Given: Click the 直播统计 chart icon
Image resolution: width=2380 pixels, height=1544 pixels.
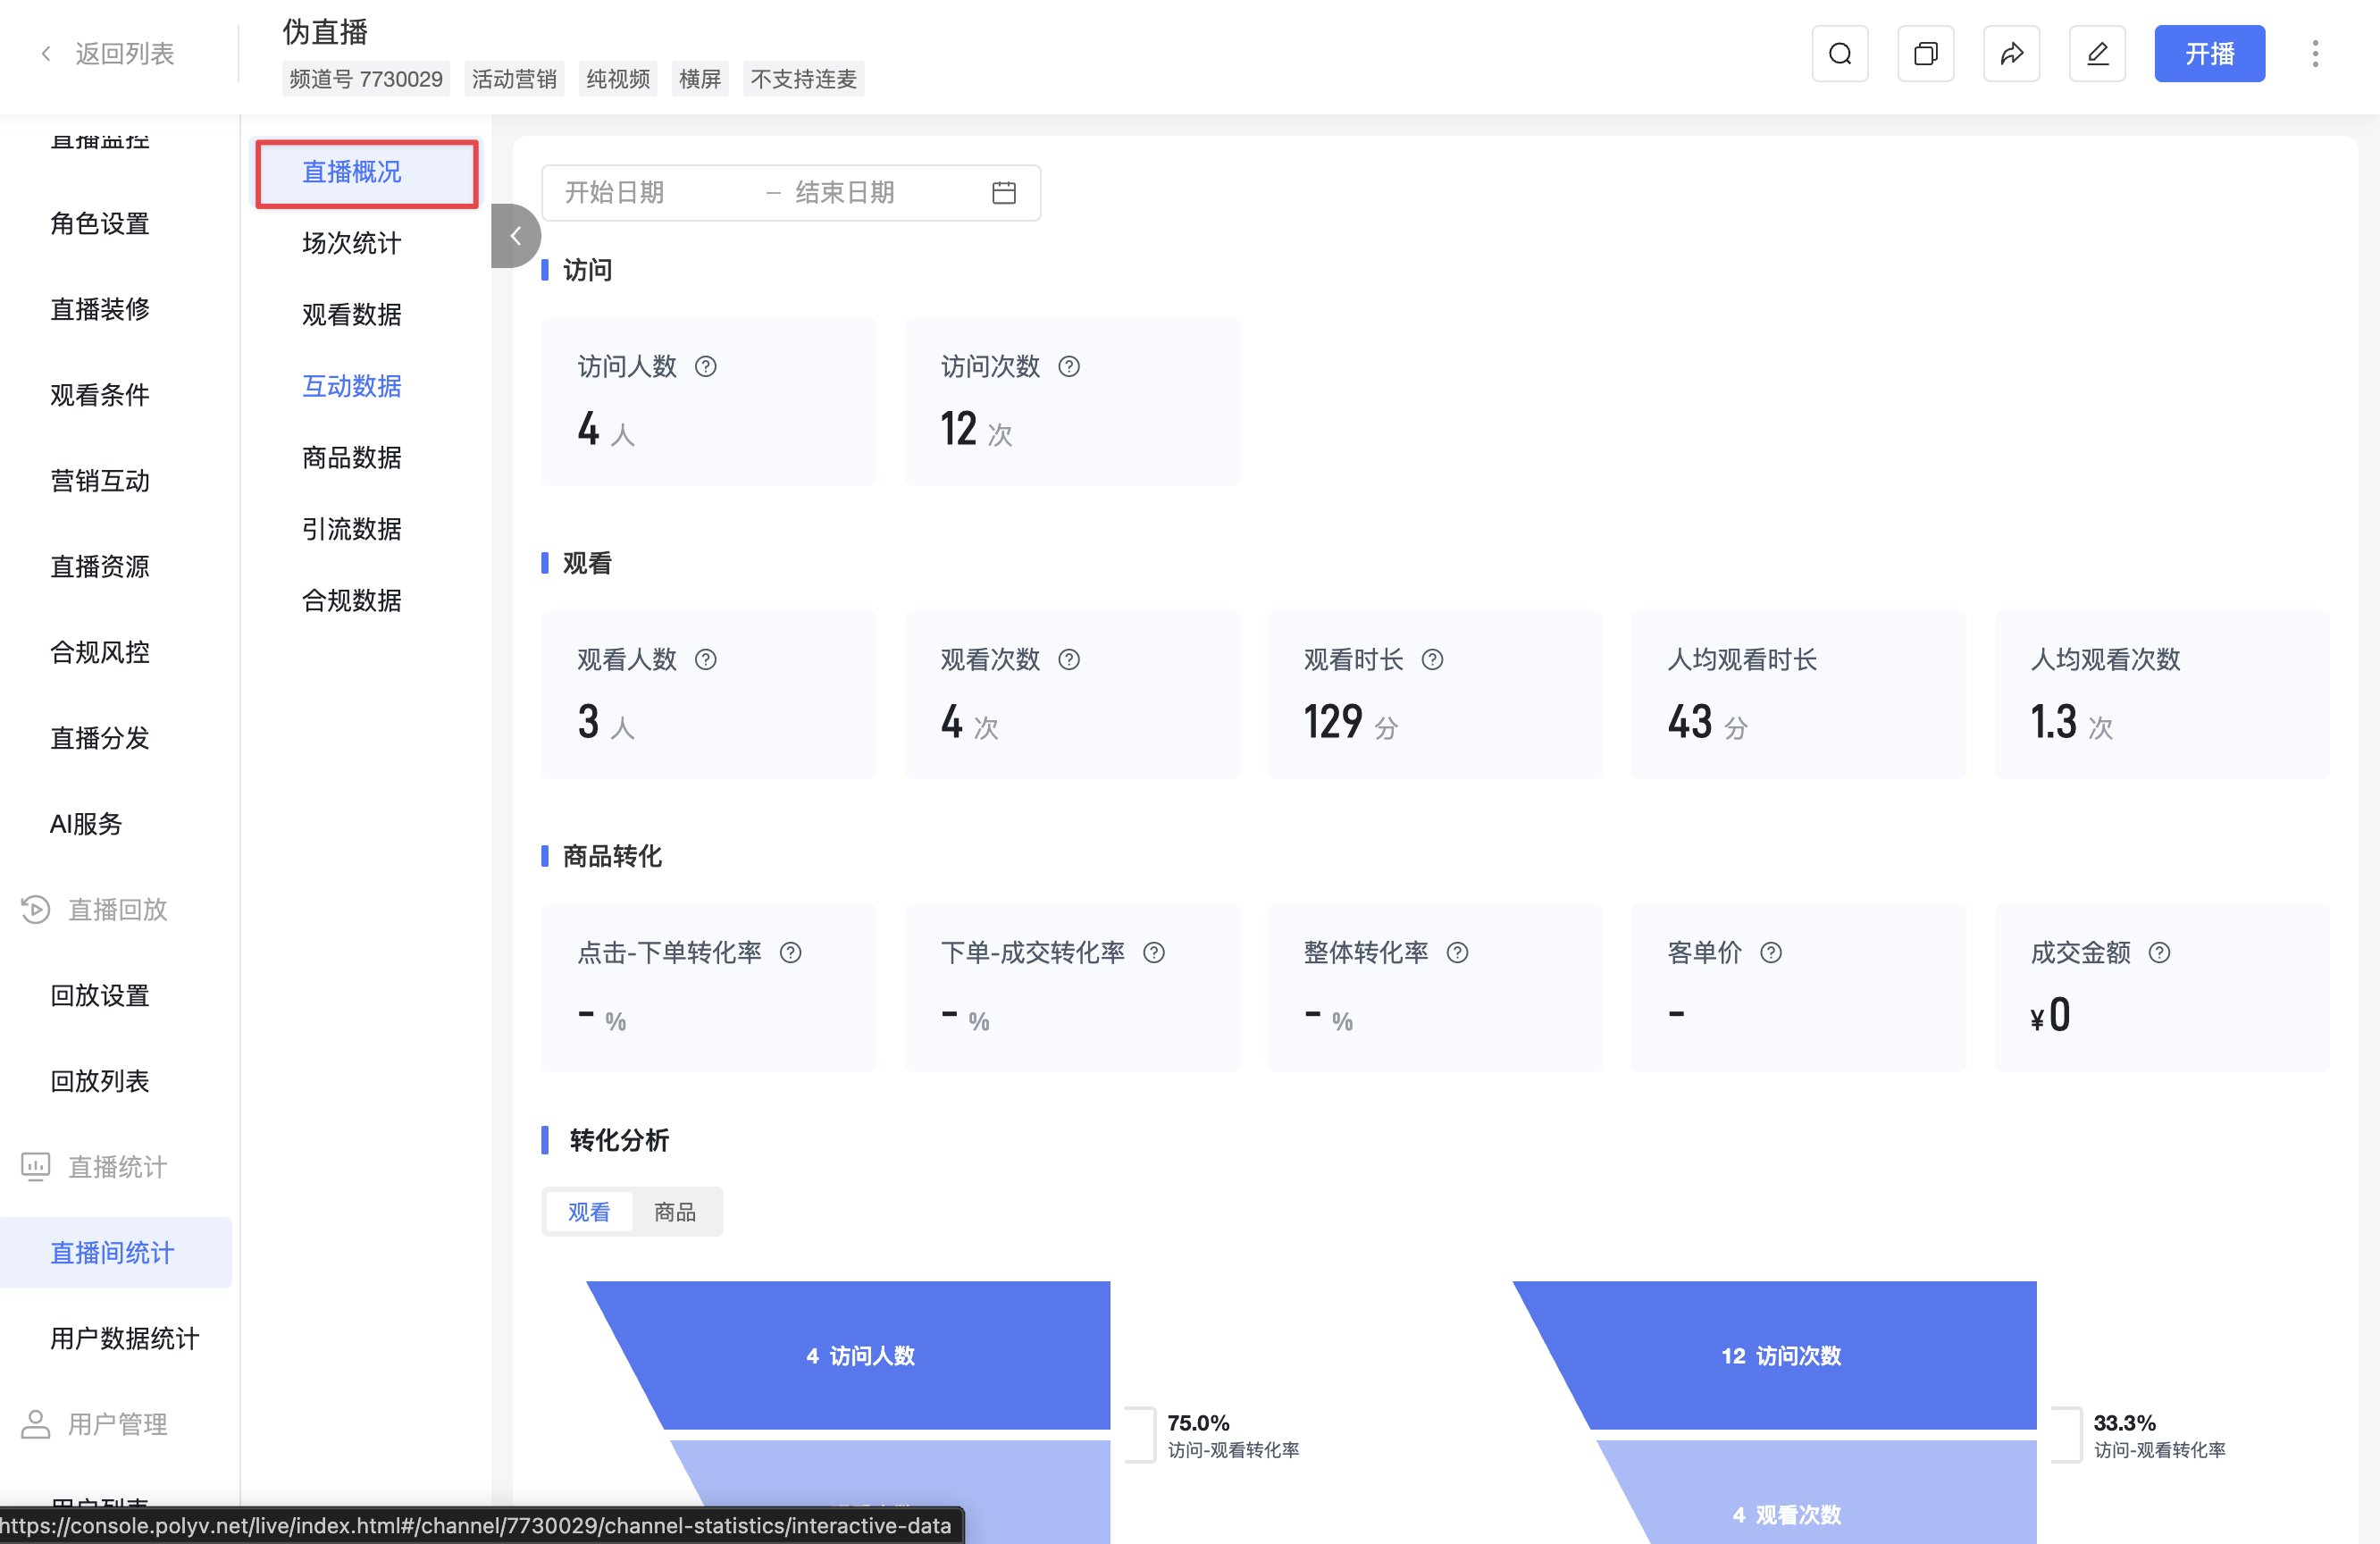Looking at the screenshot, I should click(x=36, y=1167).
